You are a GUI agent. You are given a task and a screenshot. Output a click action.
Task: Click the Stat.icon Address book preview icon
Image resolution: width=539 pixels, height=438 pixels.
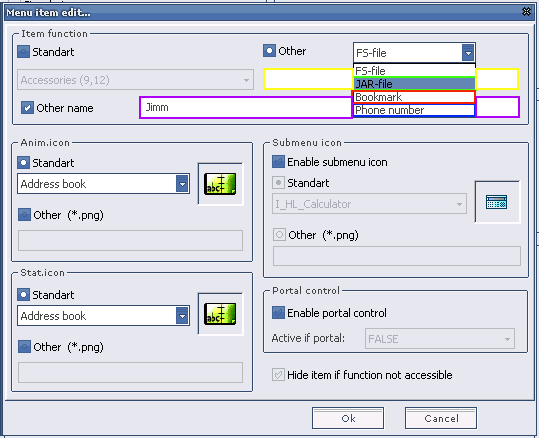[220, 314]
